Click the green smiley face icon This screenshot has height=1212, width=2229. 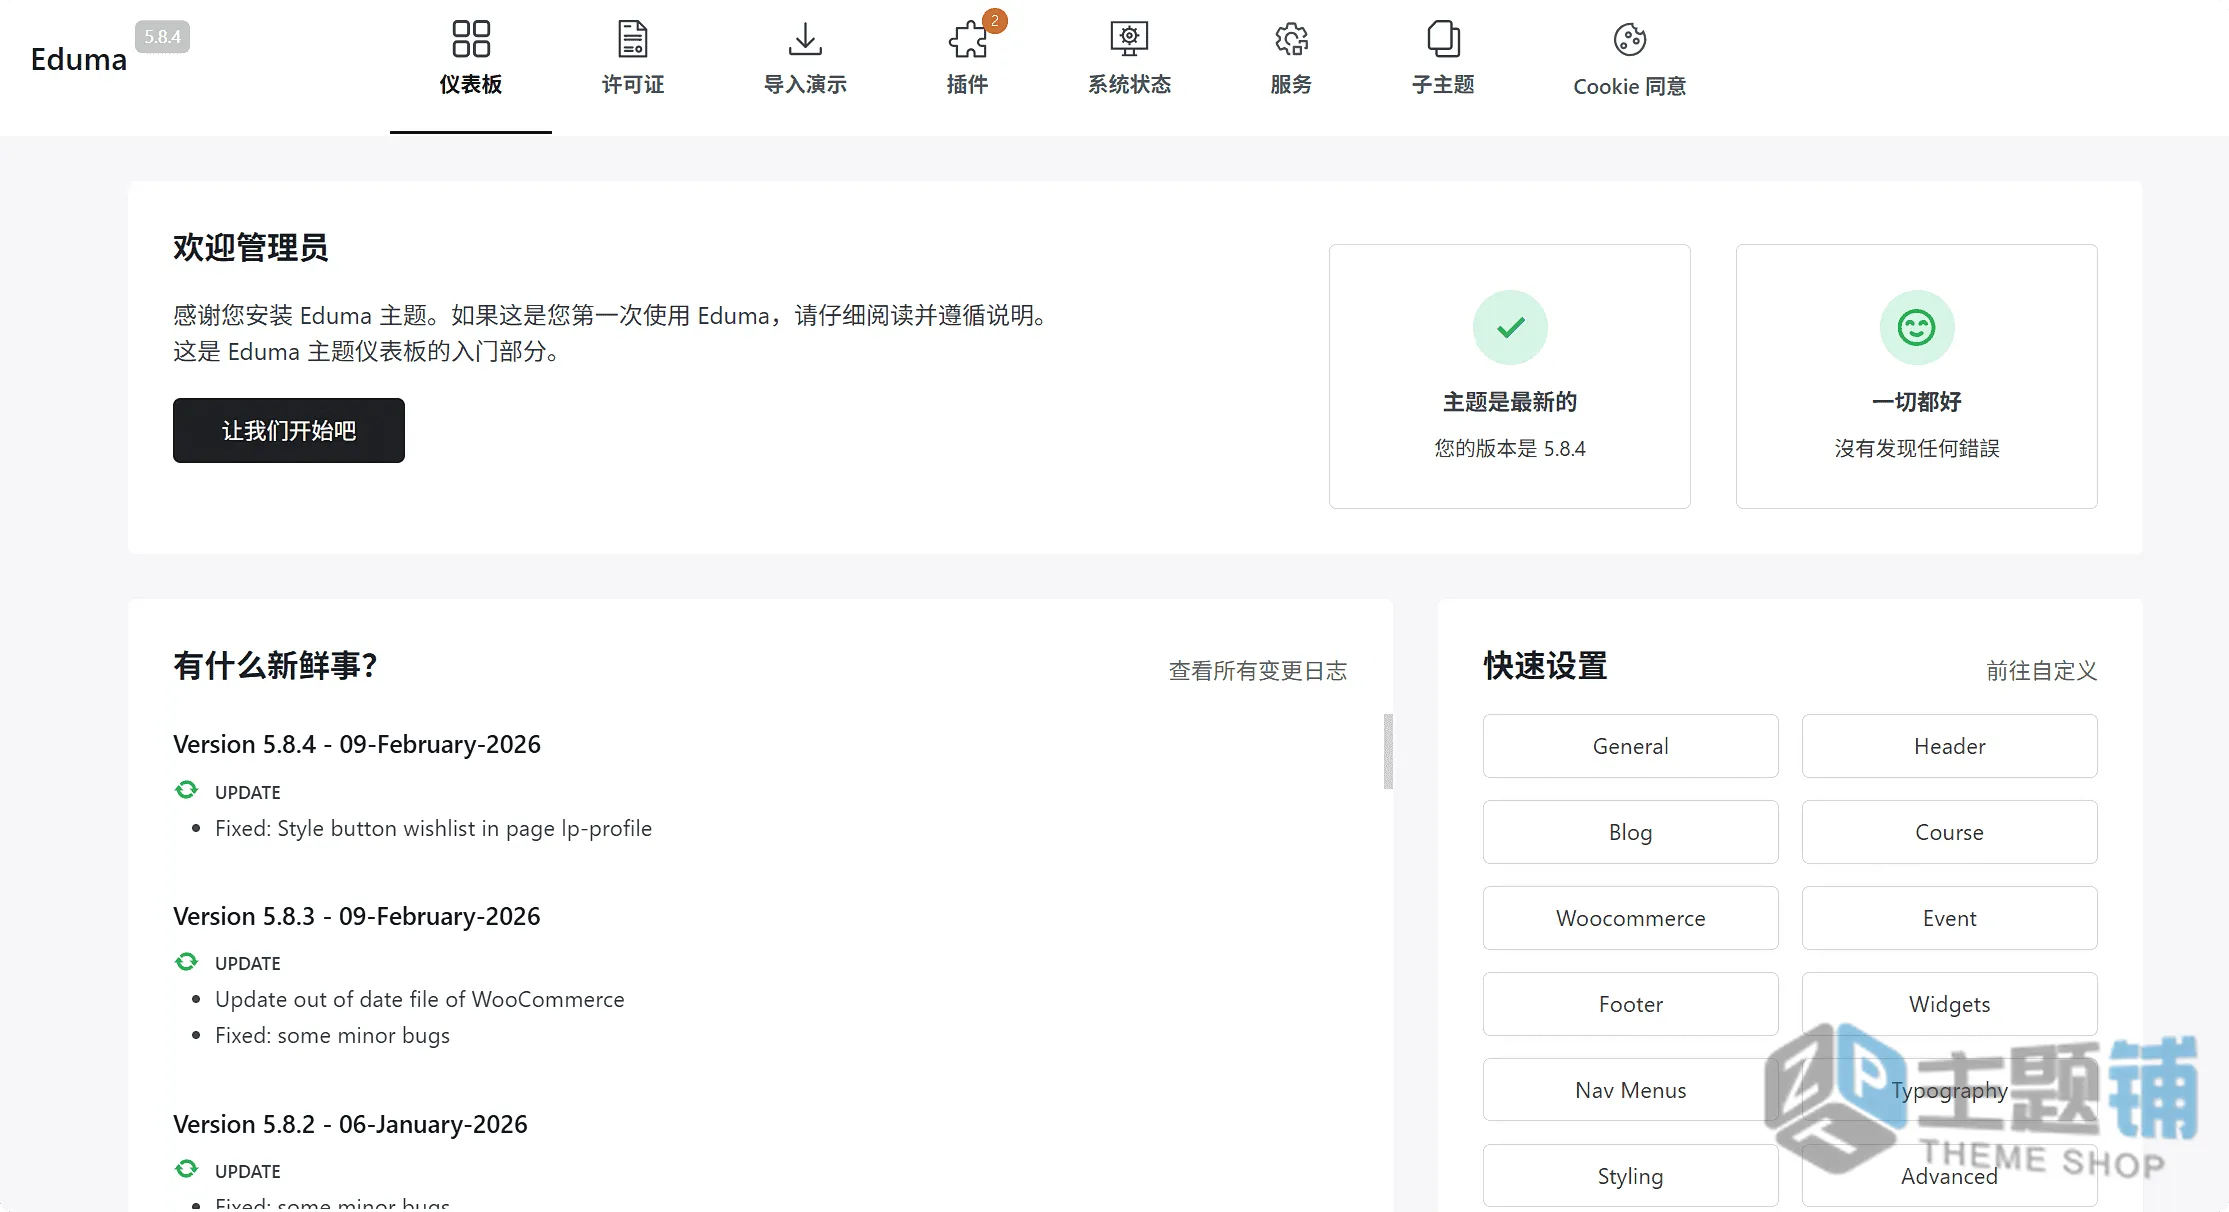(x=1917, y=327)
